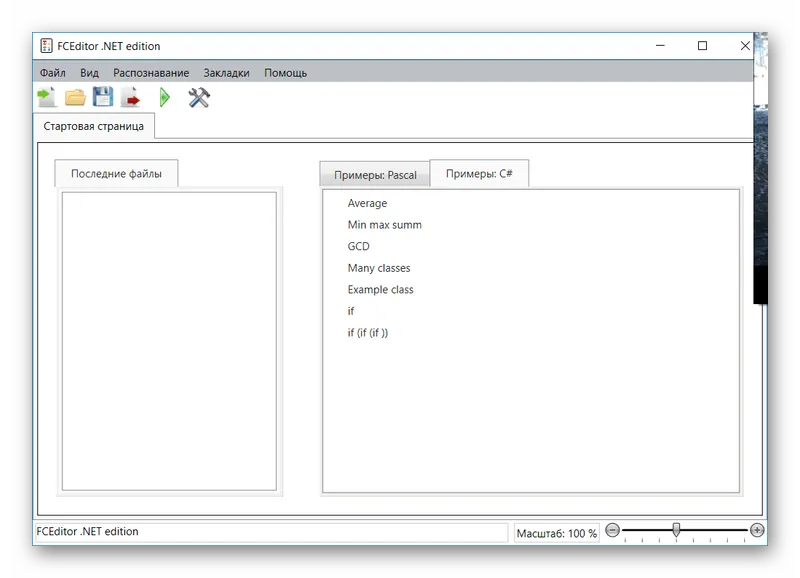This screenshot has height=578, width=800.
Task: Open the Вид menu
Action: point(89,73)
